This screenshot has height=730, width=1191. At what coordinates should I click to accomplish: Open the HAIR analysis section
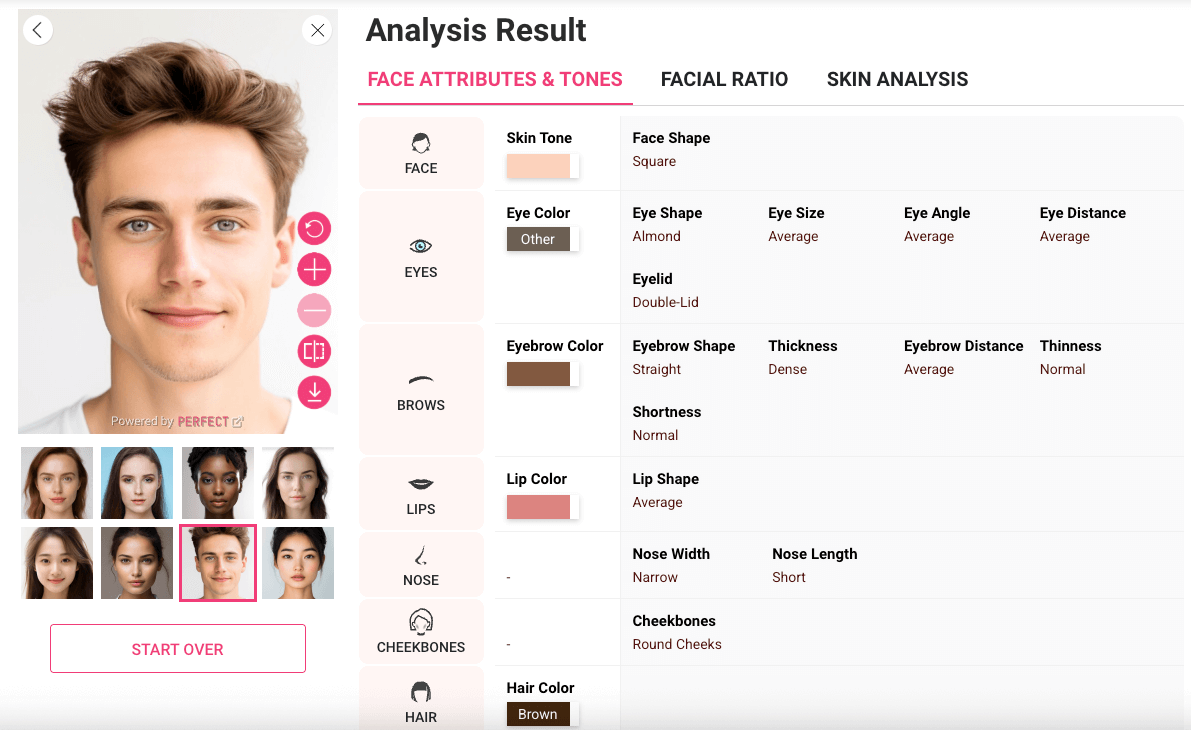tap(420, 700)
